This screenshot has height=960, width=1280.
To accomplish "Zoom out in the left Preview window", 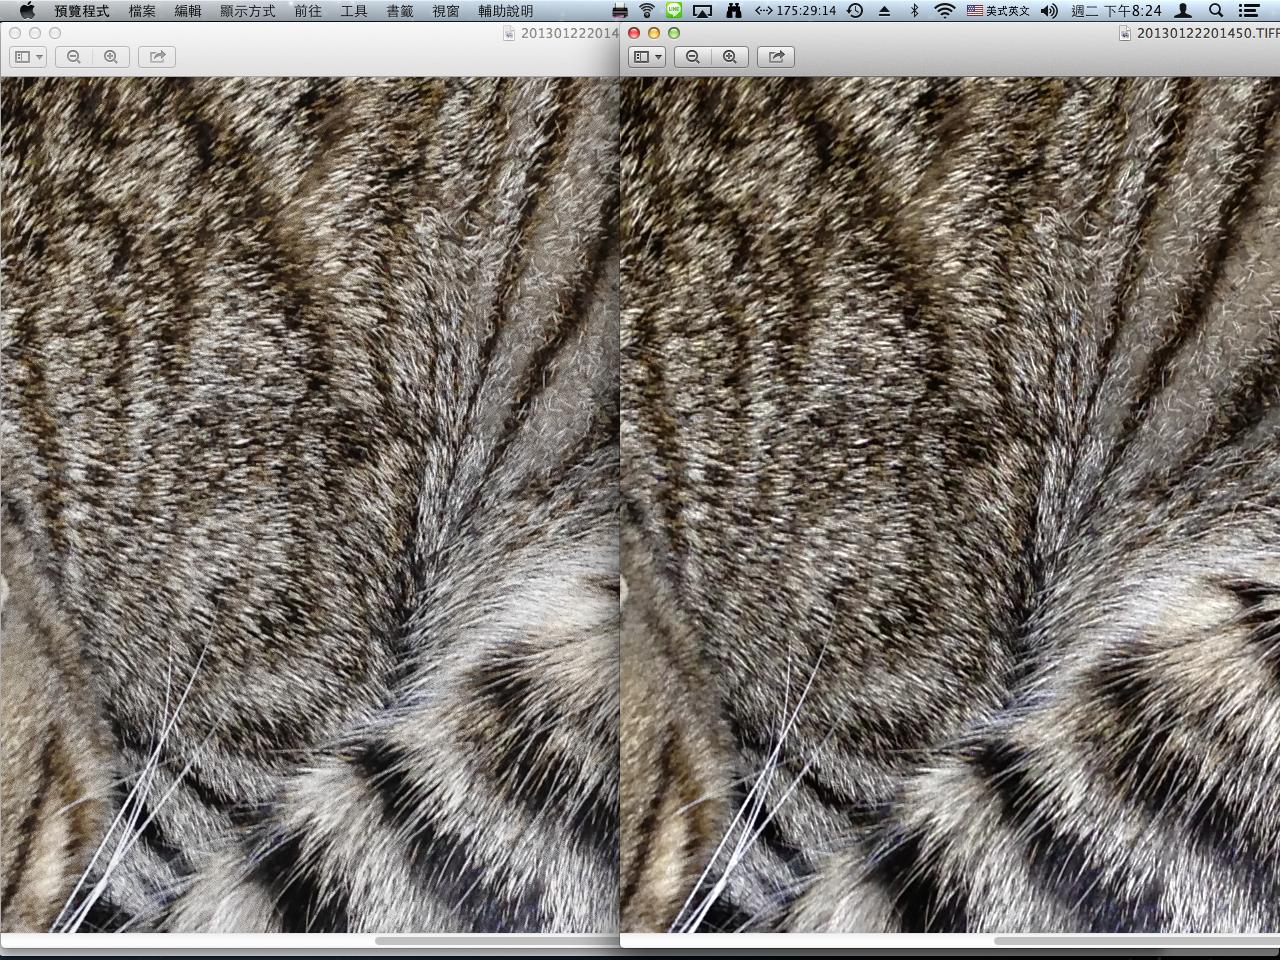I will coord(74,57).
